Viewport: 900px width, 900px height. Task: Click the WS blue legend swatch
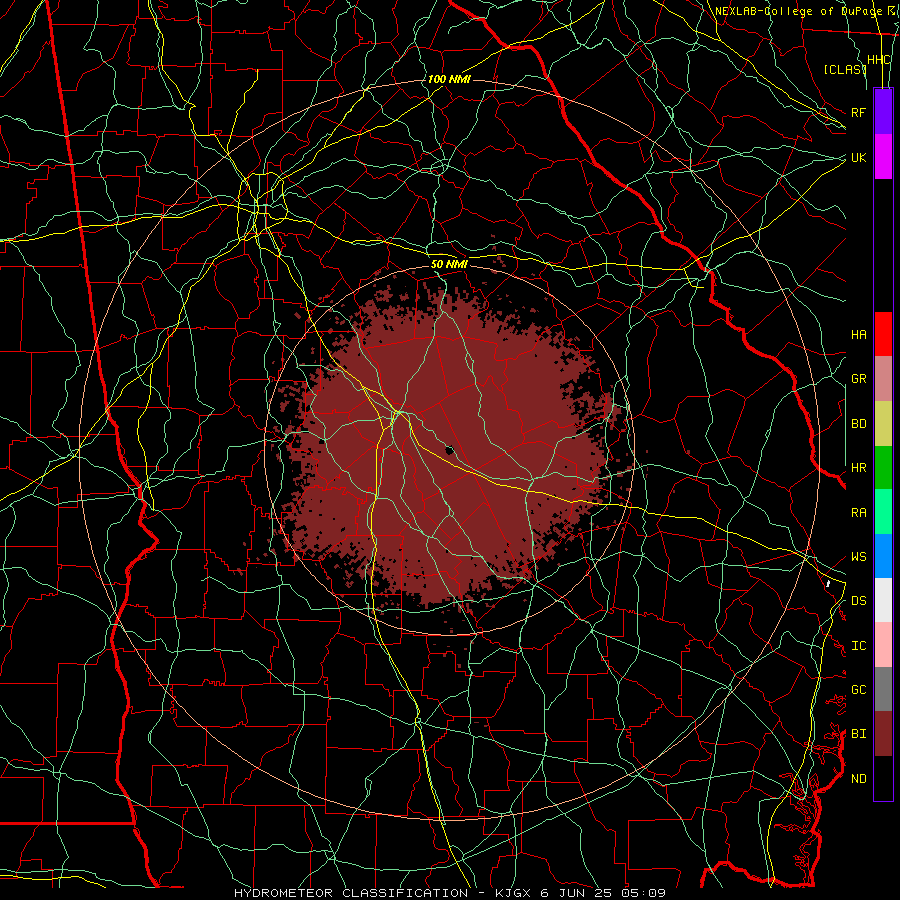coord(883,556)
